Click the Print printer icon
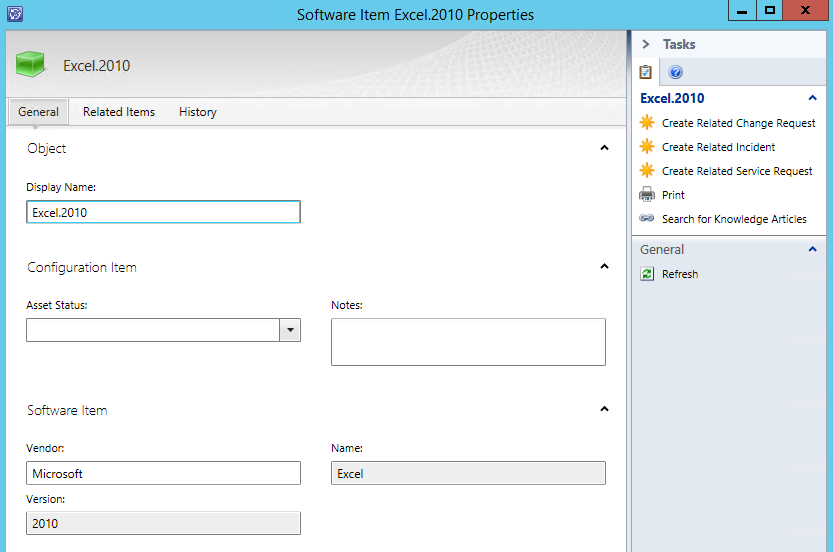Screen dimensions: 833x552 (647, 195)
